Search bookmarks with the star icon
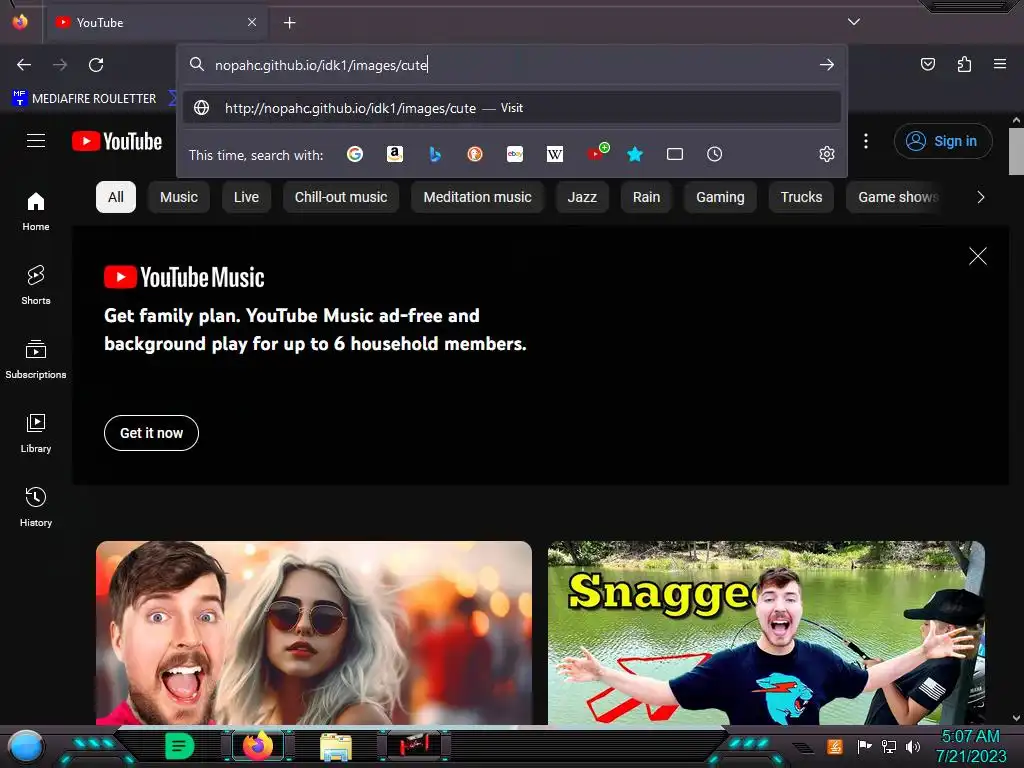The width and height of the screenshot is (1024, 768). tap(635, 154)
